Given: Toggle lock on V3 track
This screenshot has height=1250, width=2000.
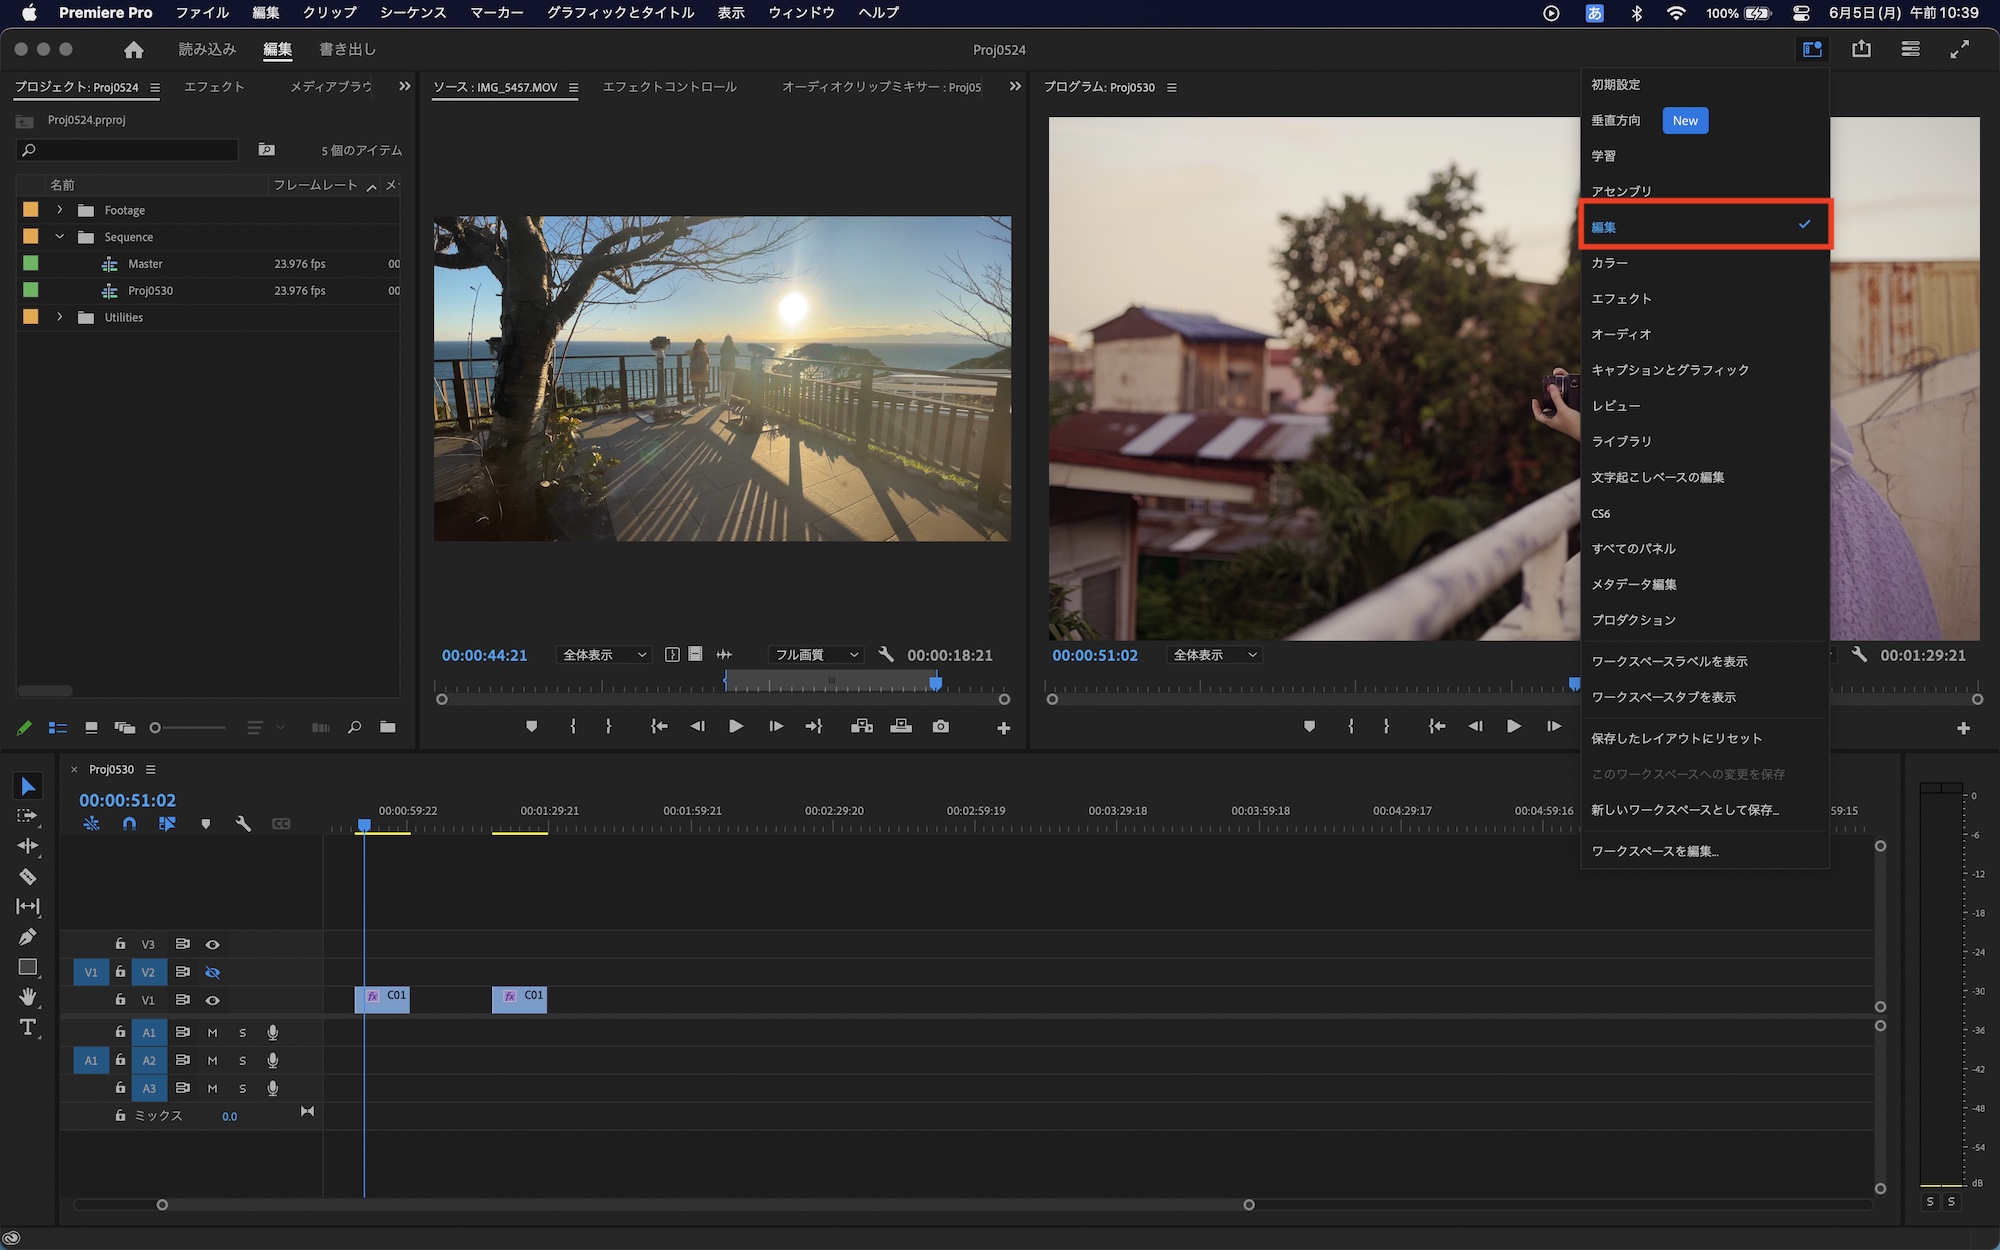Looking at the screenshot, I should (120, 944).
